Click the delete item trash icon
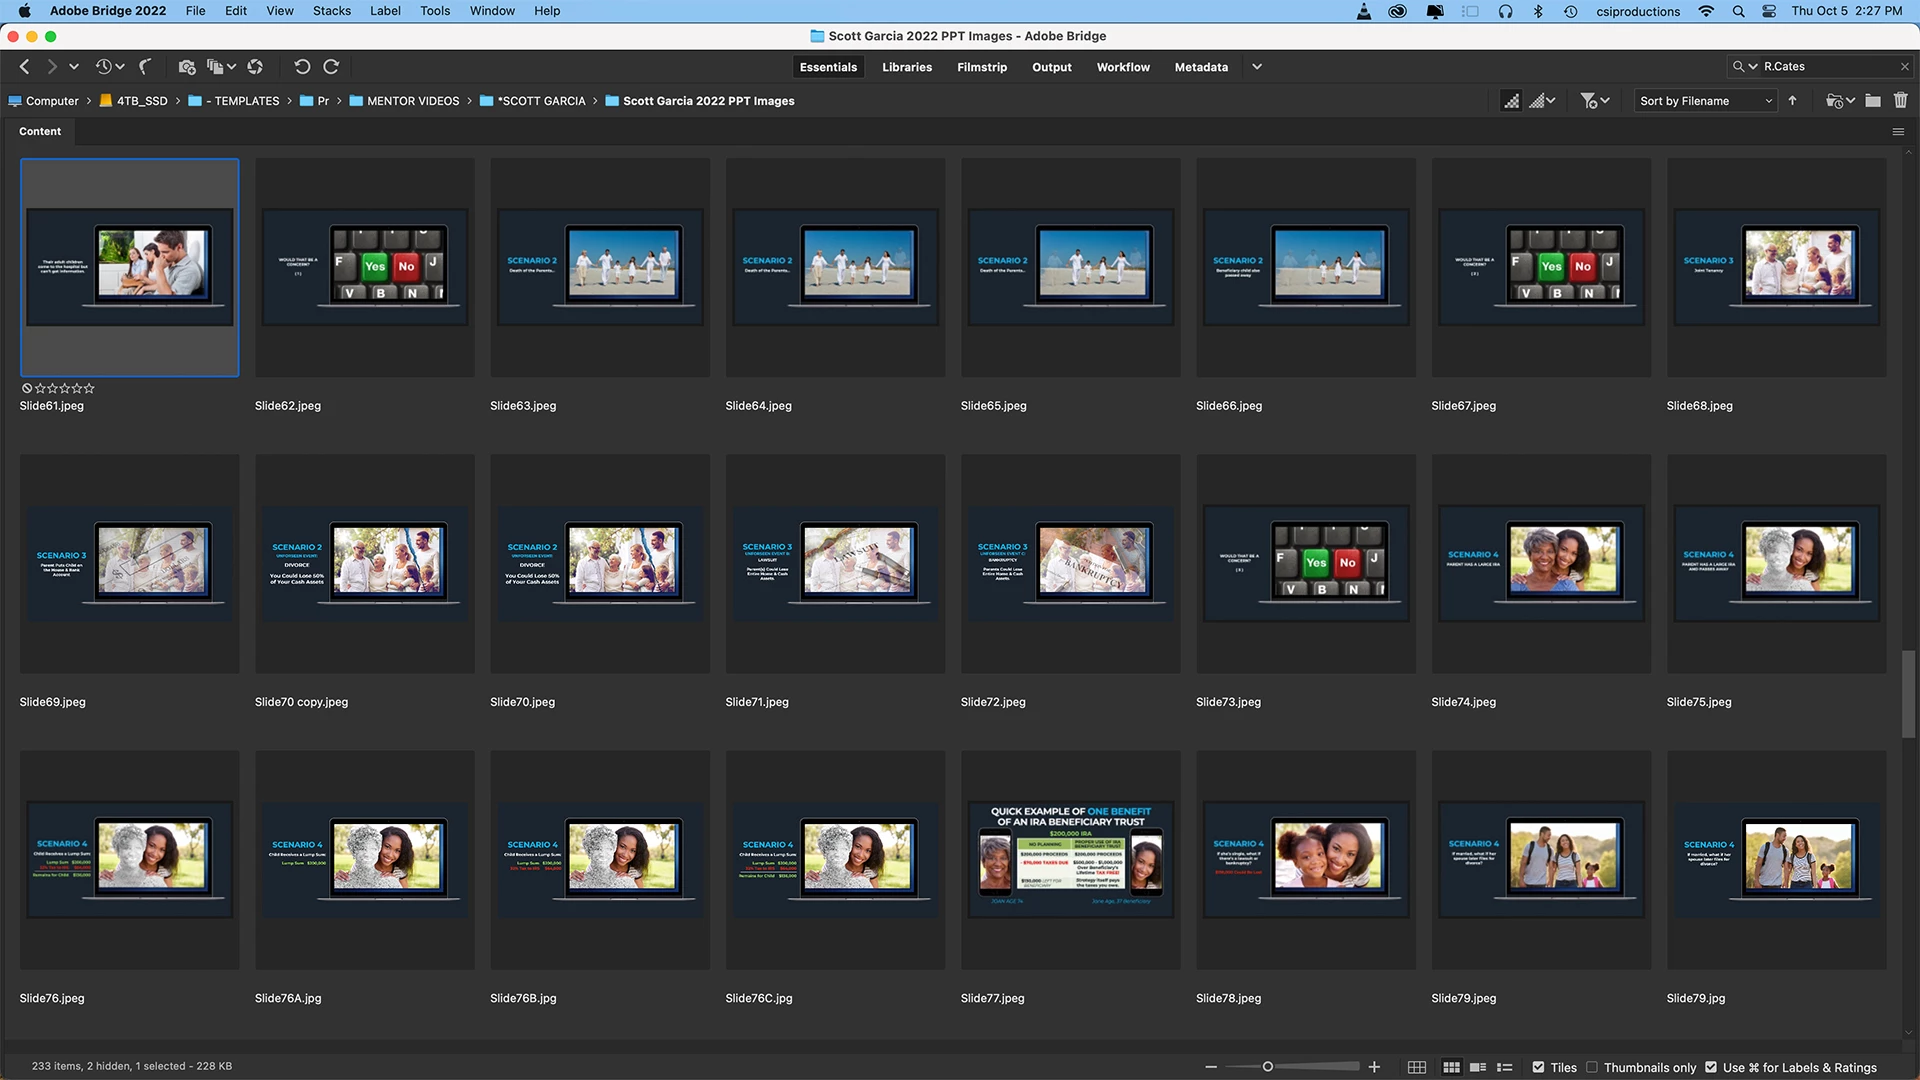Screen dimensions: 1920x1080 tap(1900, 101)
